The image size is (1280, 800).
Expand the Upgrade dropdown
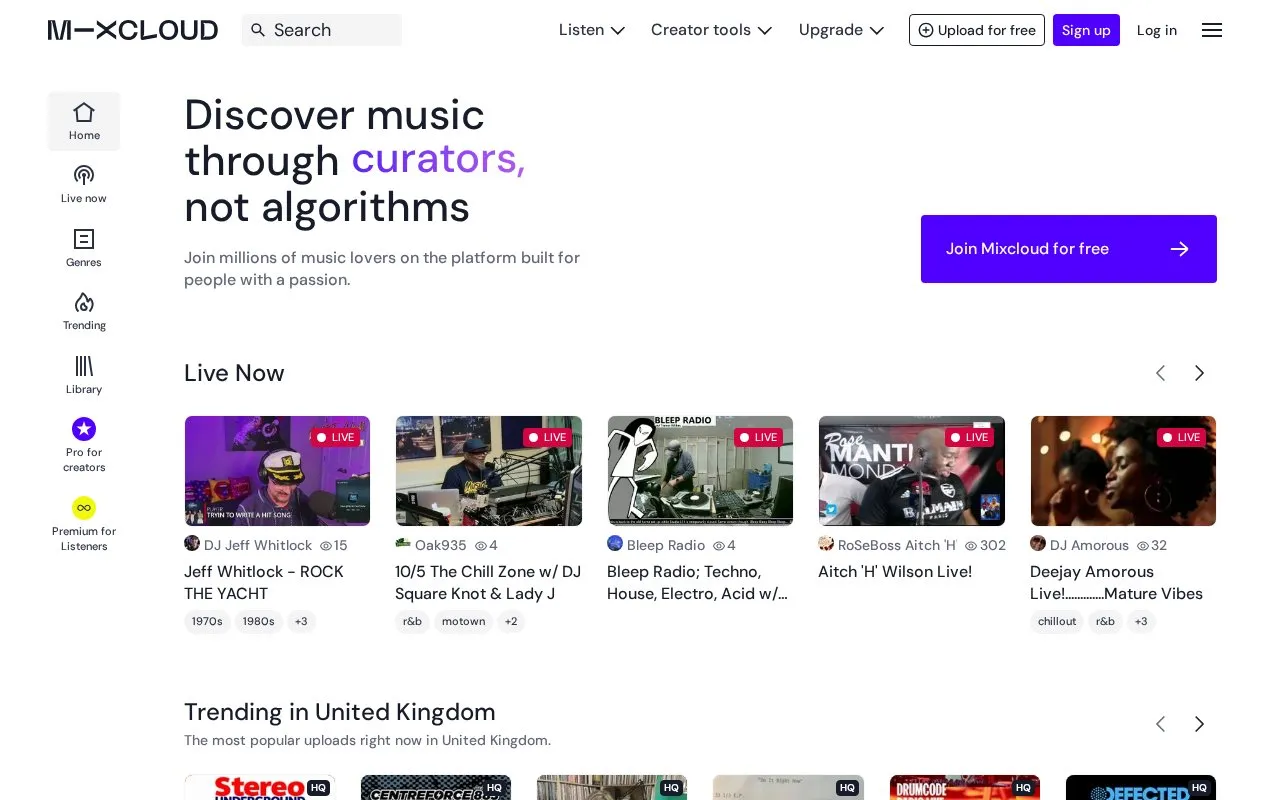841,30
